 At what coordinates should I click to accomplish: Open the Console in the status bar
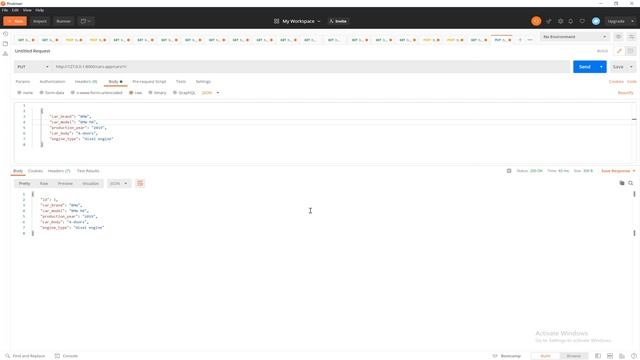[x=67, y=356]
